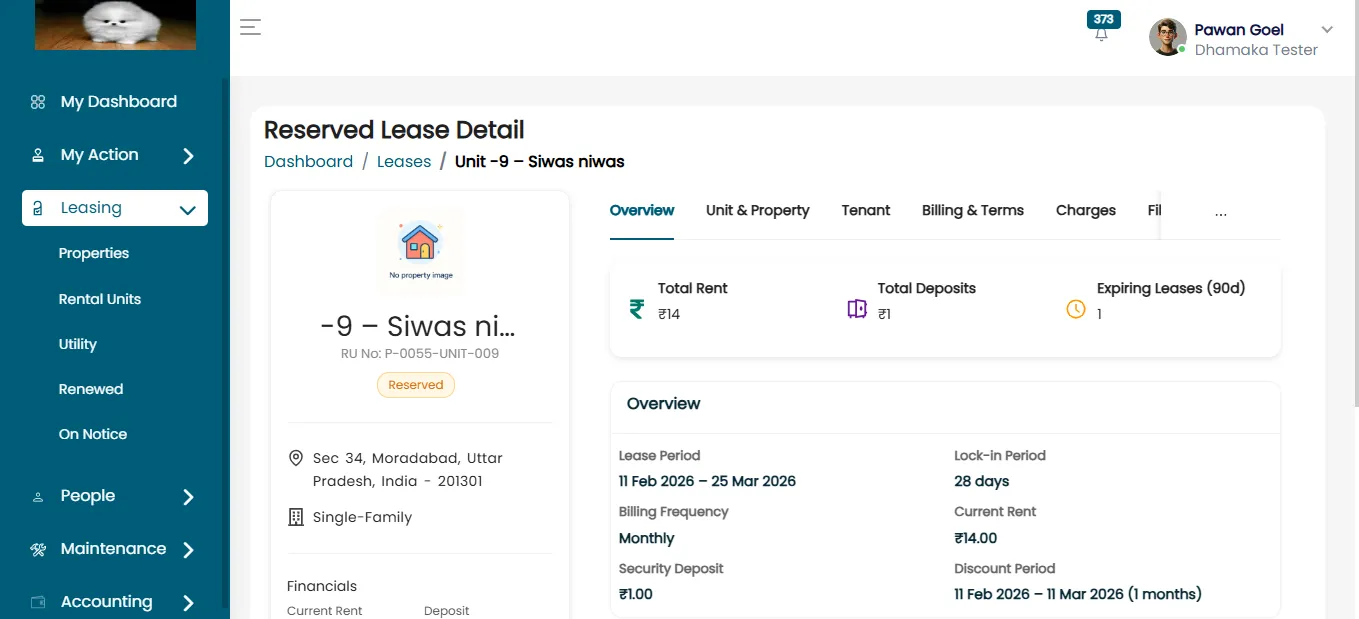This screenshot has height=619, width=1359.
Task: Go to Utility in the sidebar
Action: [78, 344]
